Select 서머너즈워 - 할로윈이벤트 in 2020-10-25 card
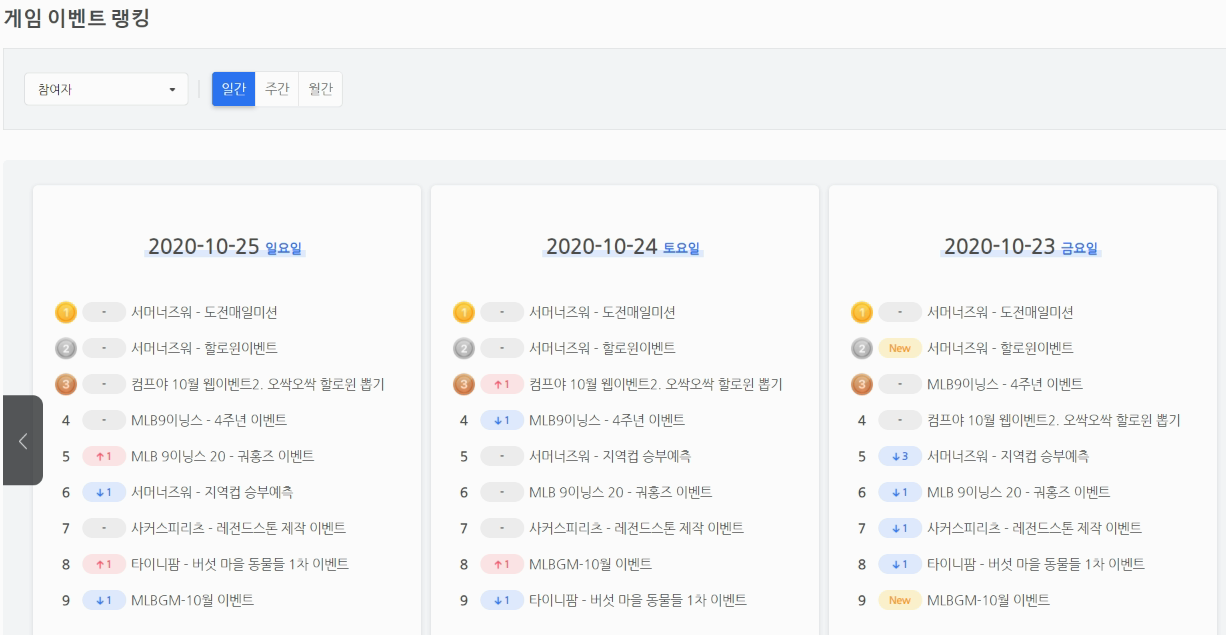Viewport: 1226px width, 635px height. click(x=204, y=348)
